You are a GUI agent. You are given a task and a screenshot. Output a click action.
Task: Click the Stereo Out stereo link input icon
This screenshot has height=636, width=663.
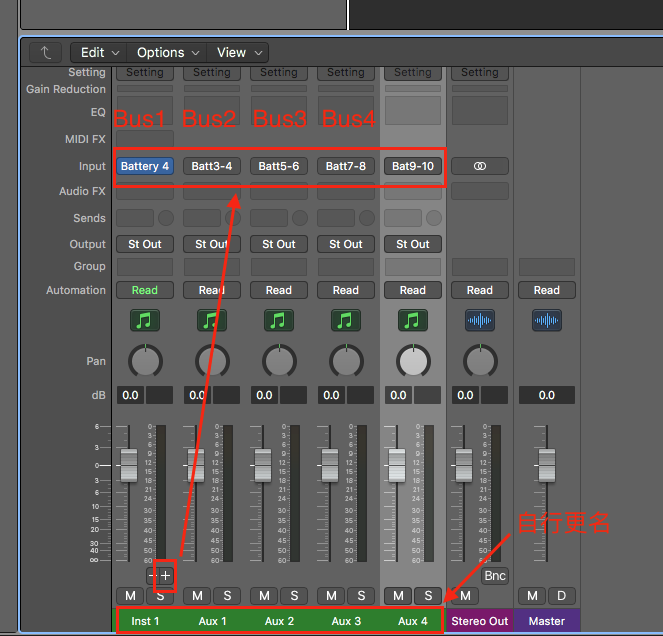[x=480, y=166]
